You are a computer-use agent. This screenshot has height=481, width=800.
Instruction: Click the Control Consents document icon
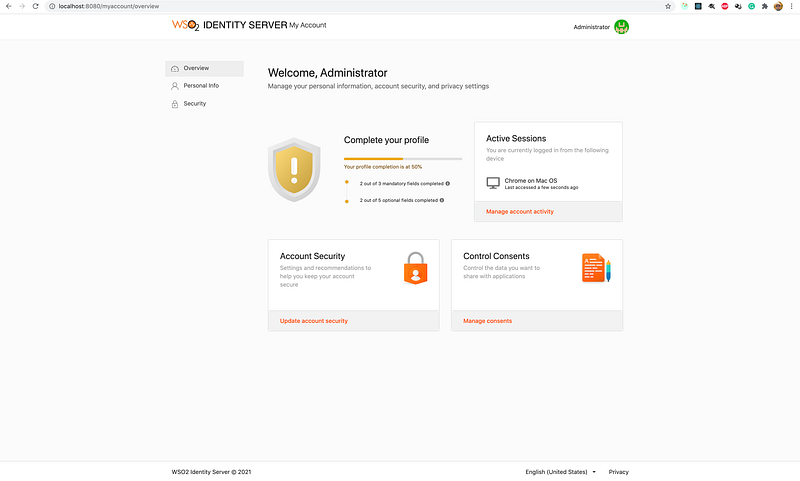596,268
